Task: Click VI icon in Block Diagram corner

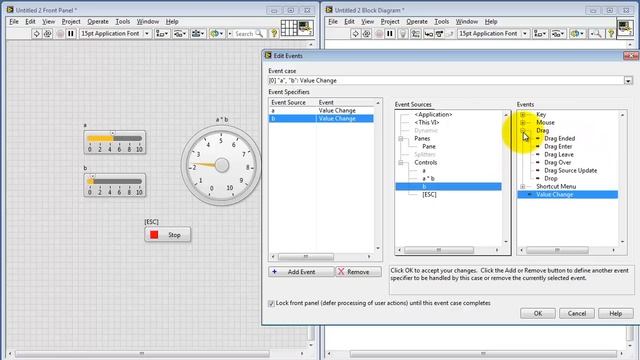Action: (x=625, y=28)
